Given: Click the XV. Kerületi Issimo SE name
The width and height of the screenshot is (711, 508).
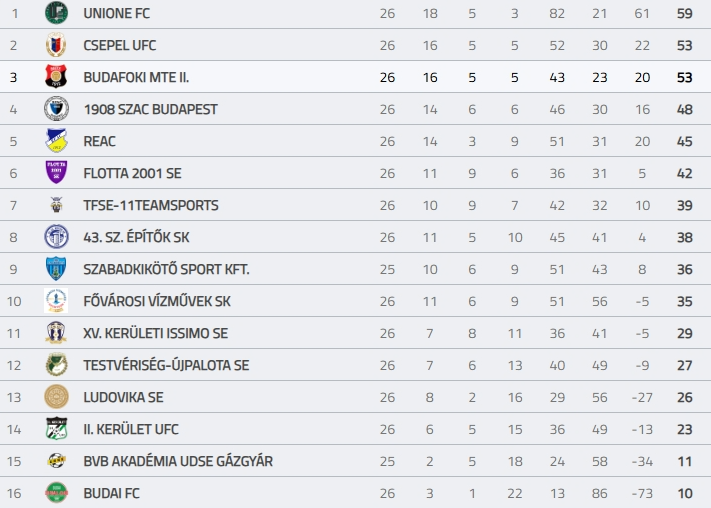Looking at the screenshot, I should pyautogui.click(x=156, y=333).
